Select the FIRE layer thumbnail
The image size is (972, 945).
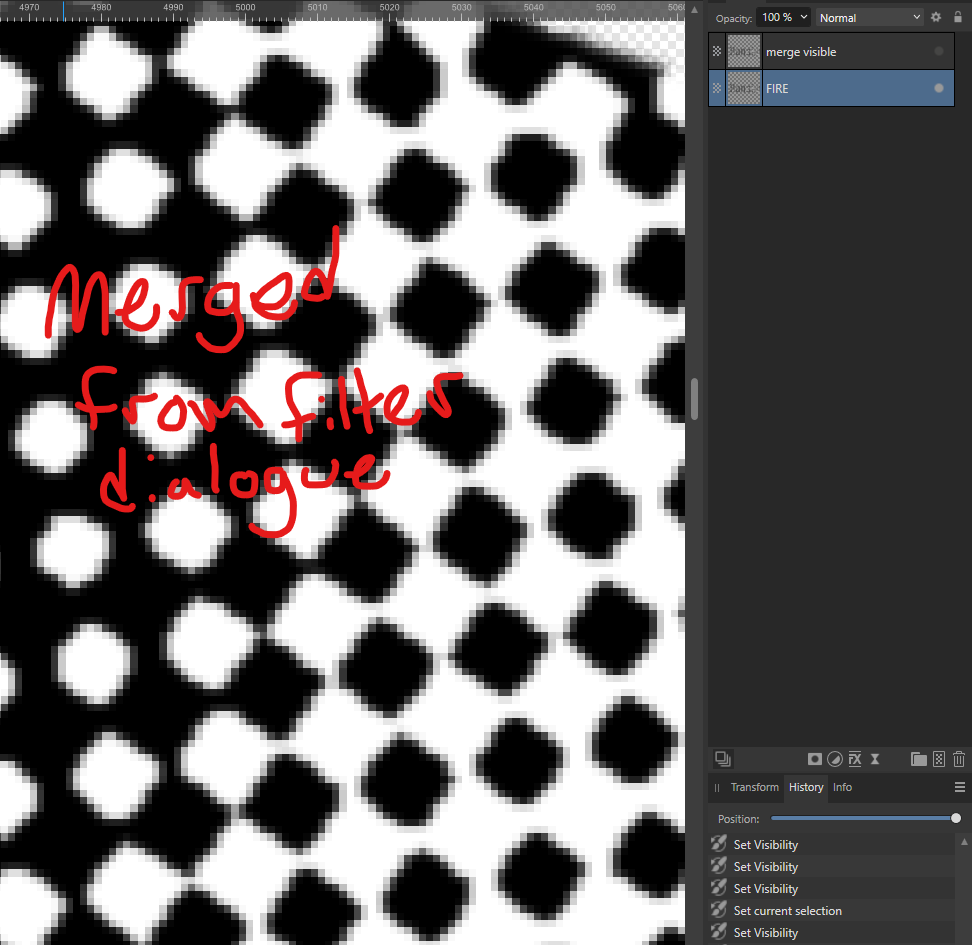click(743, 88)
